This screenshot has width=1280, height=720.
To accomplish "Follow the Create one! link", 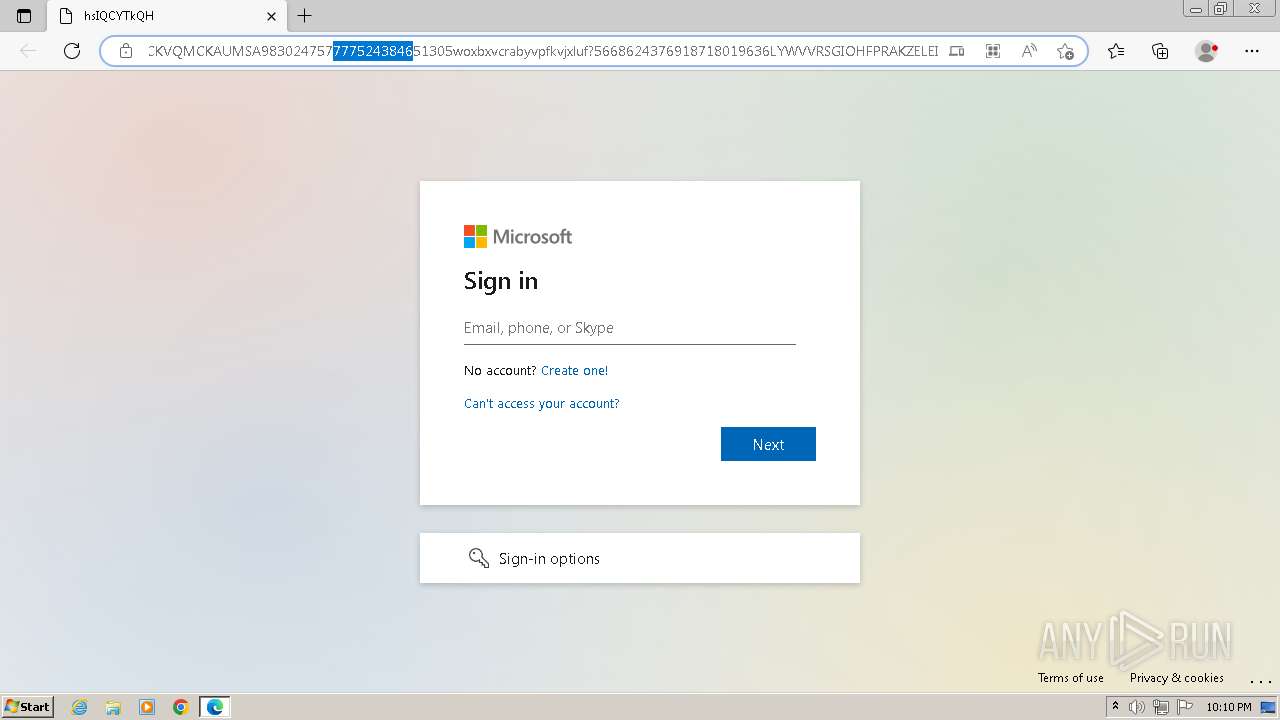I will (574, 370).
